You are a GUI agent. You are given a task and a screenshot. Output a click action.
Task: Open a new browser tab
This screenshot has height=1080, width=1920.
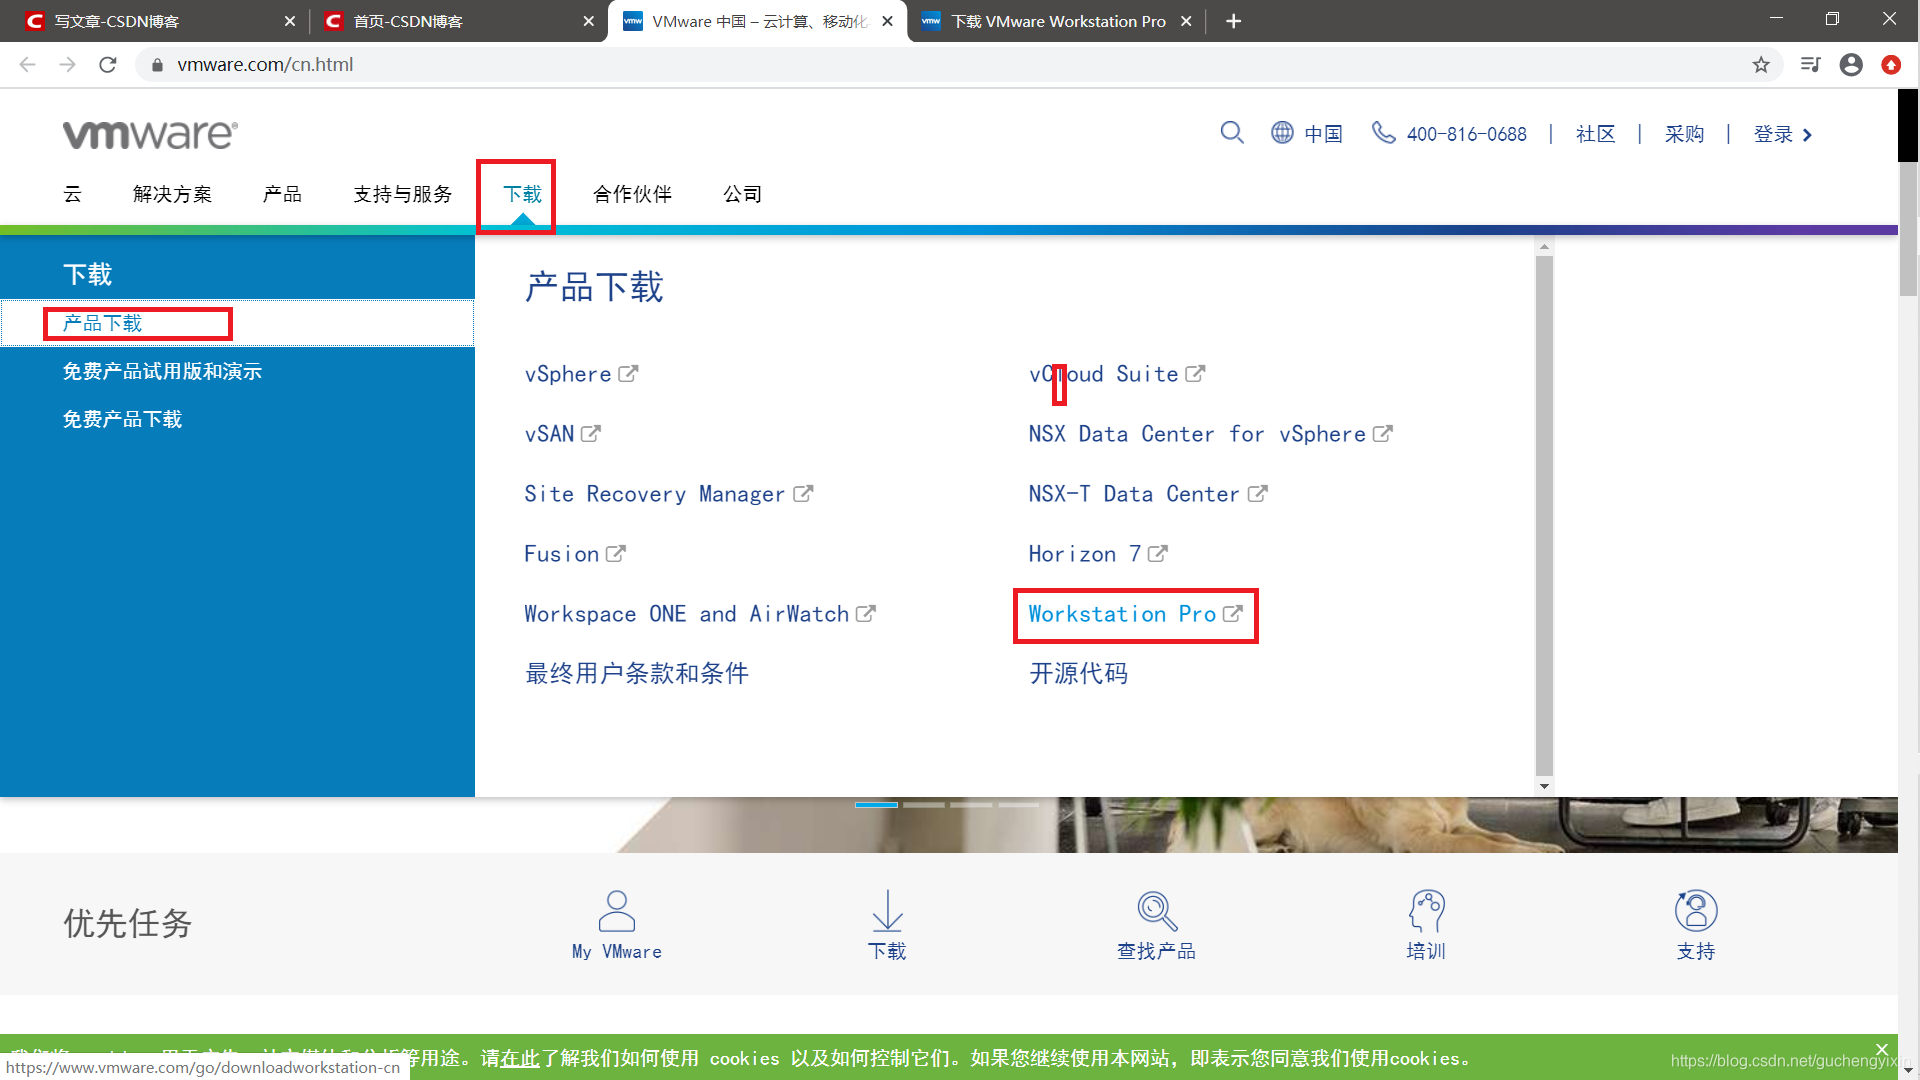(1234, 21)
